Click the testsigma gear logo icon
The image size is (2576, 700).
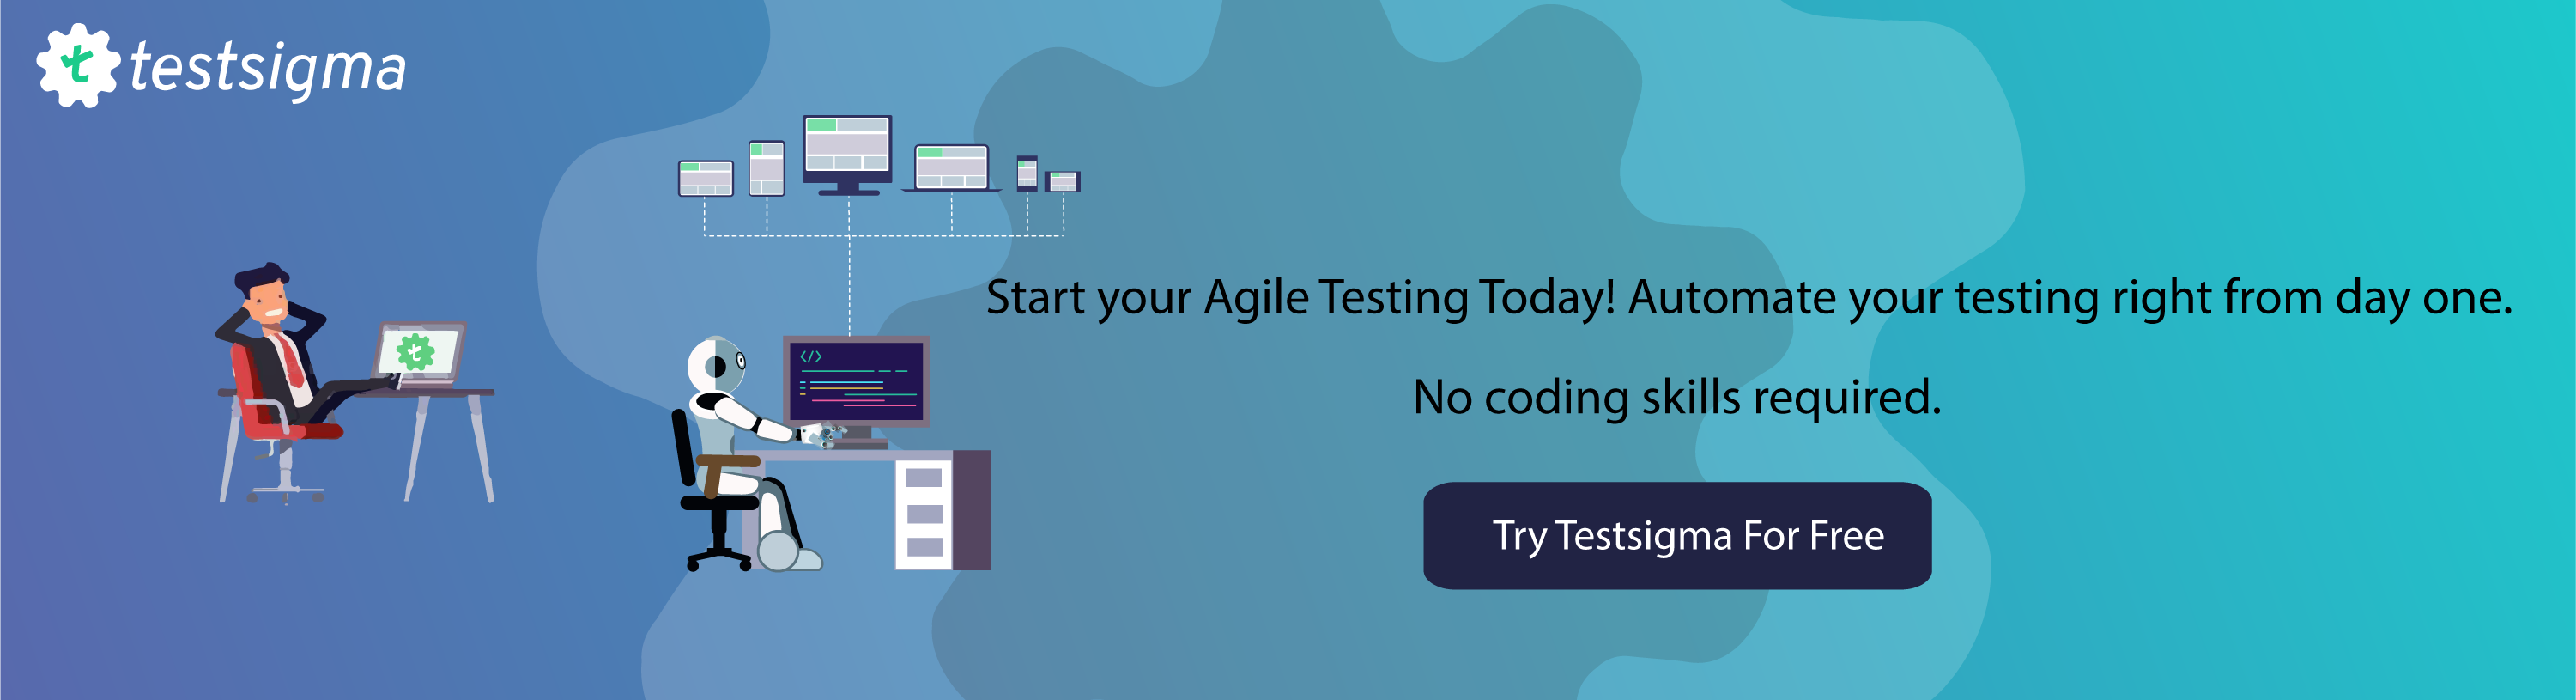(78, 65)
